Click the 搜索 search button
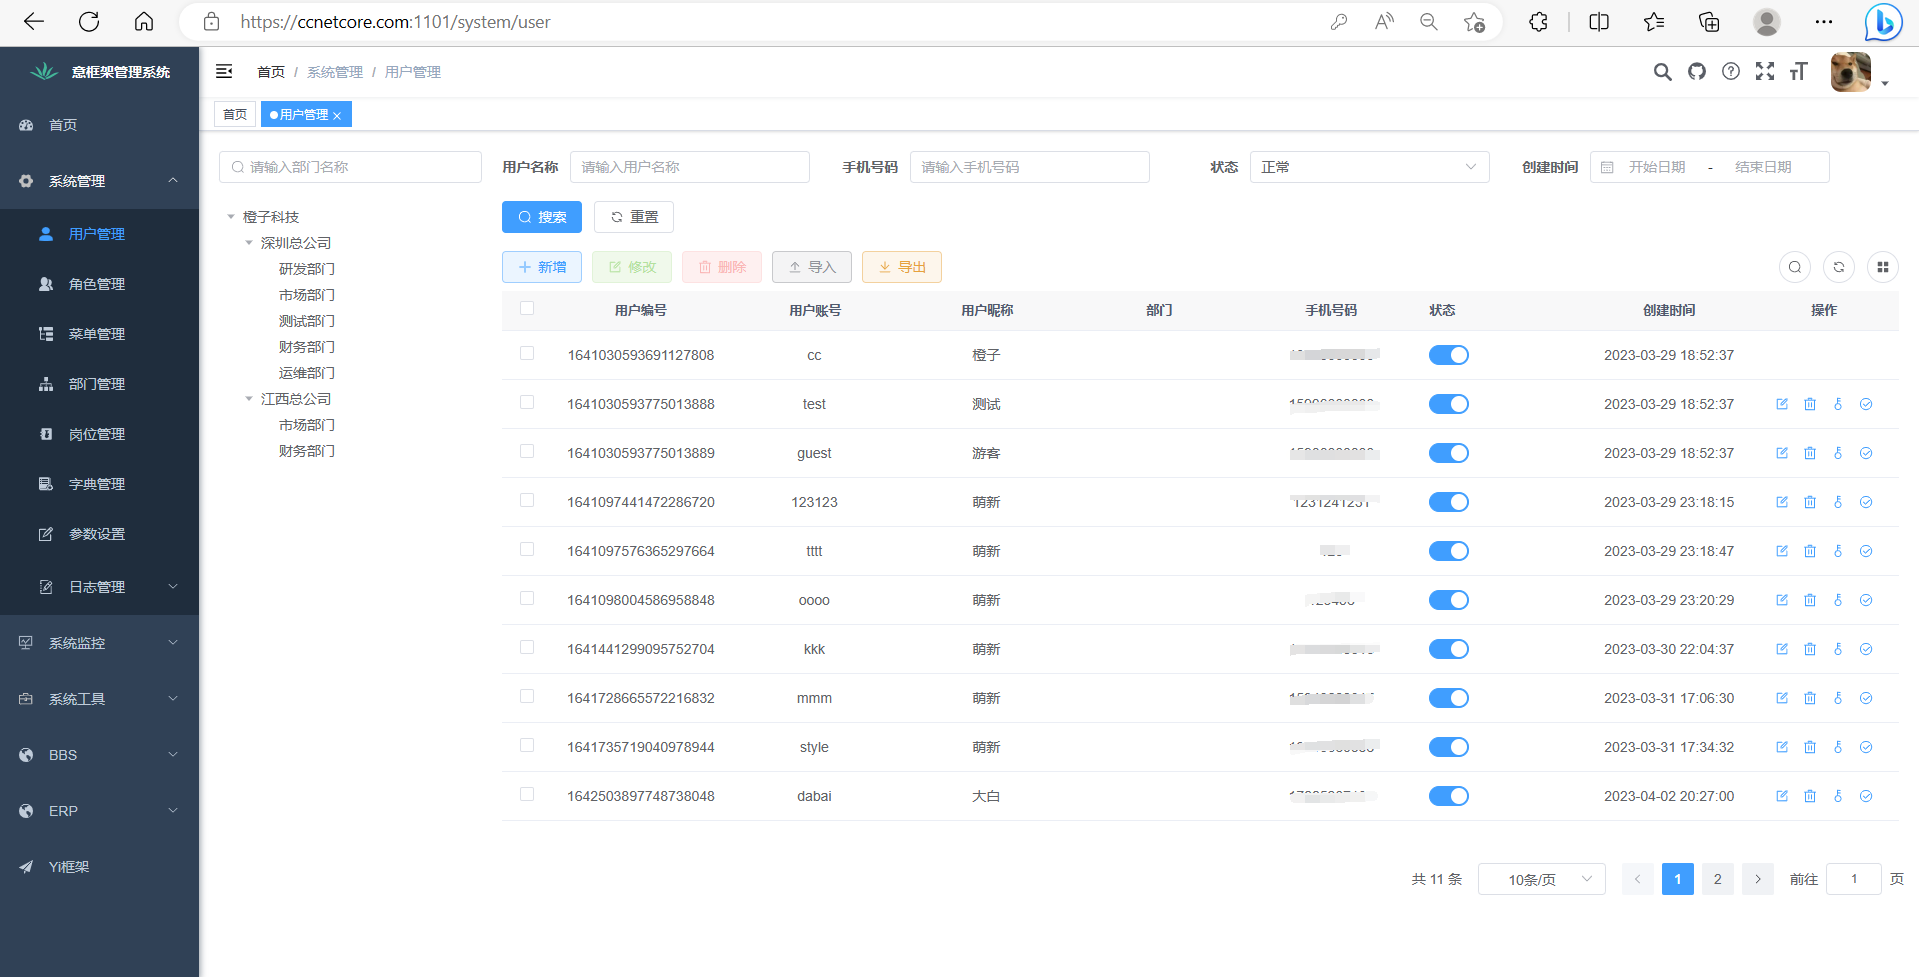1919x977 pixels. (x=542, y=217)
